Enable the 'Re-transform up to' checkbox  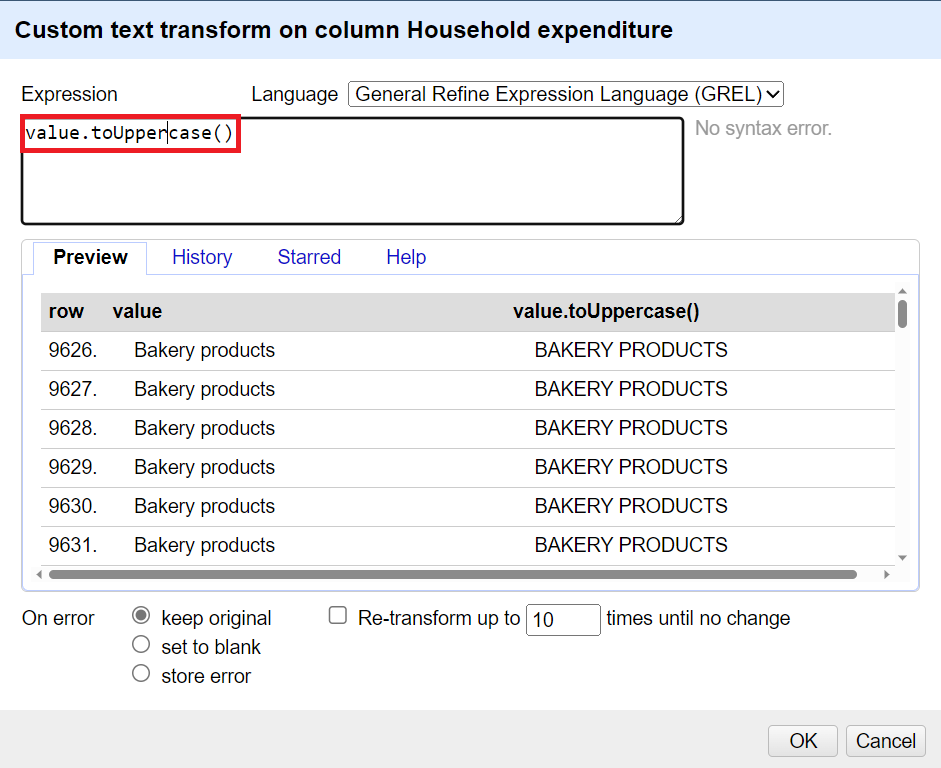(337, 615)
